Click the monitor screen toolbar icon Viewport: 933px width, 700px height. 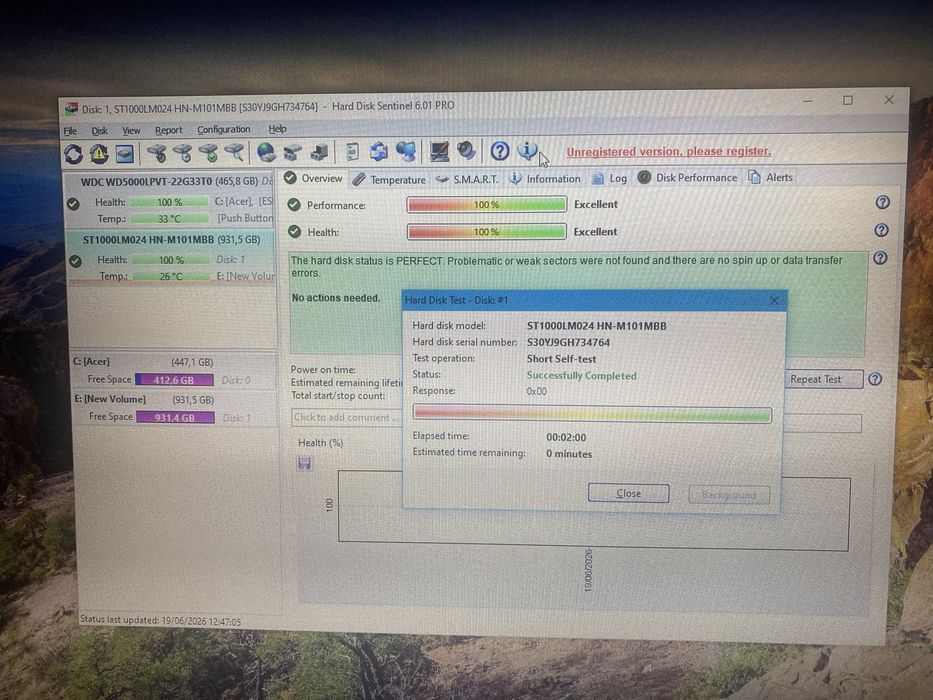click(439, 151)
